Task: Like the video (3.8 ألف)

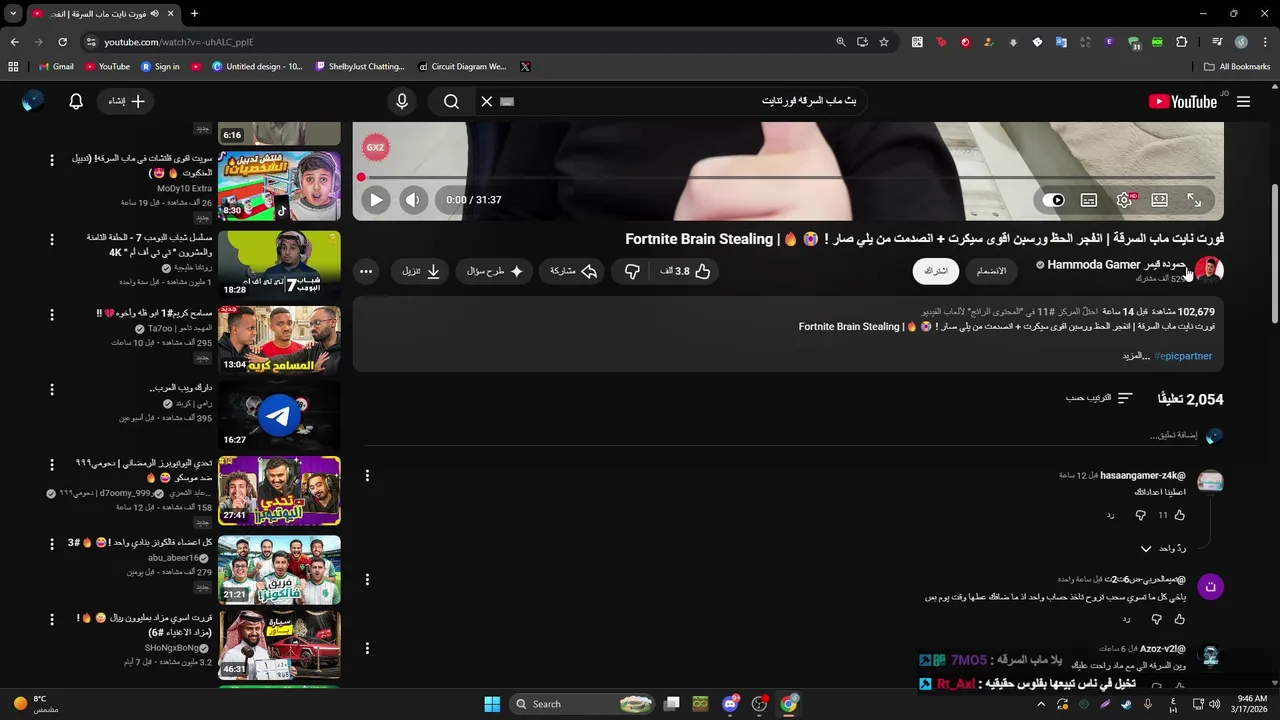Action: click(x=685, y=271)
